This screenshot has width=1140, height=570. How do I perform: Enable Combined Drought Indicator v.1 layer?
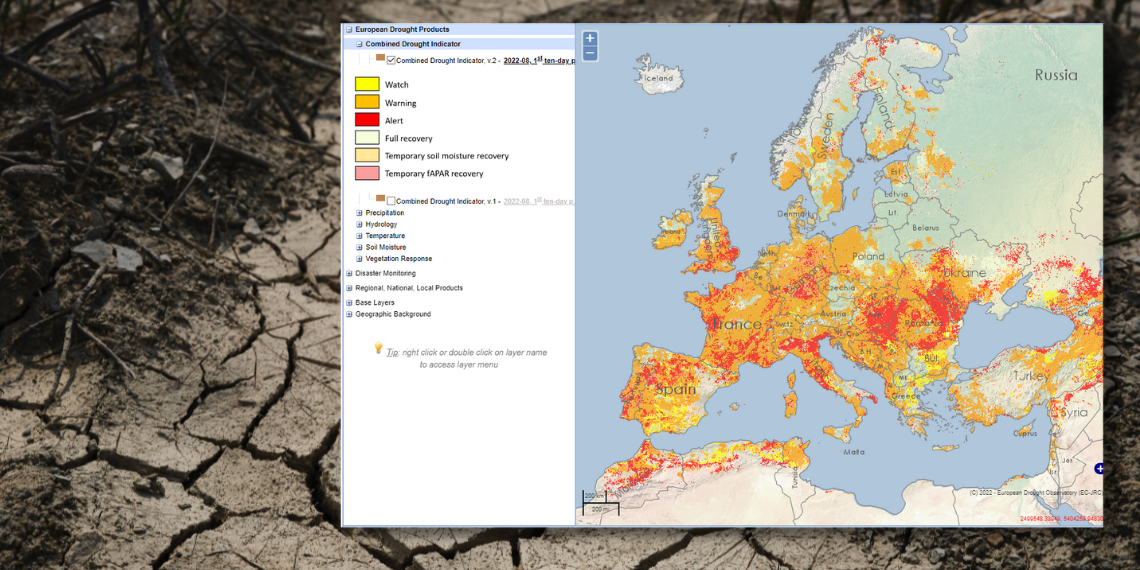point(391,201)
